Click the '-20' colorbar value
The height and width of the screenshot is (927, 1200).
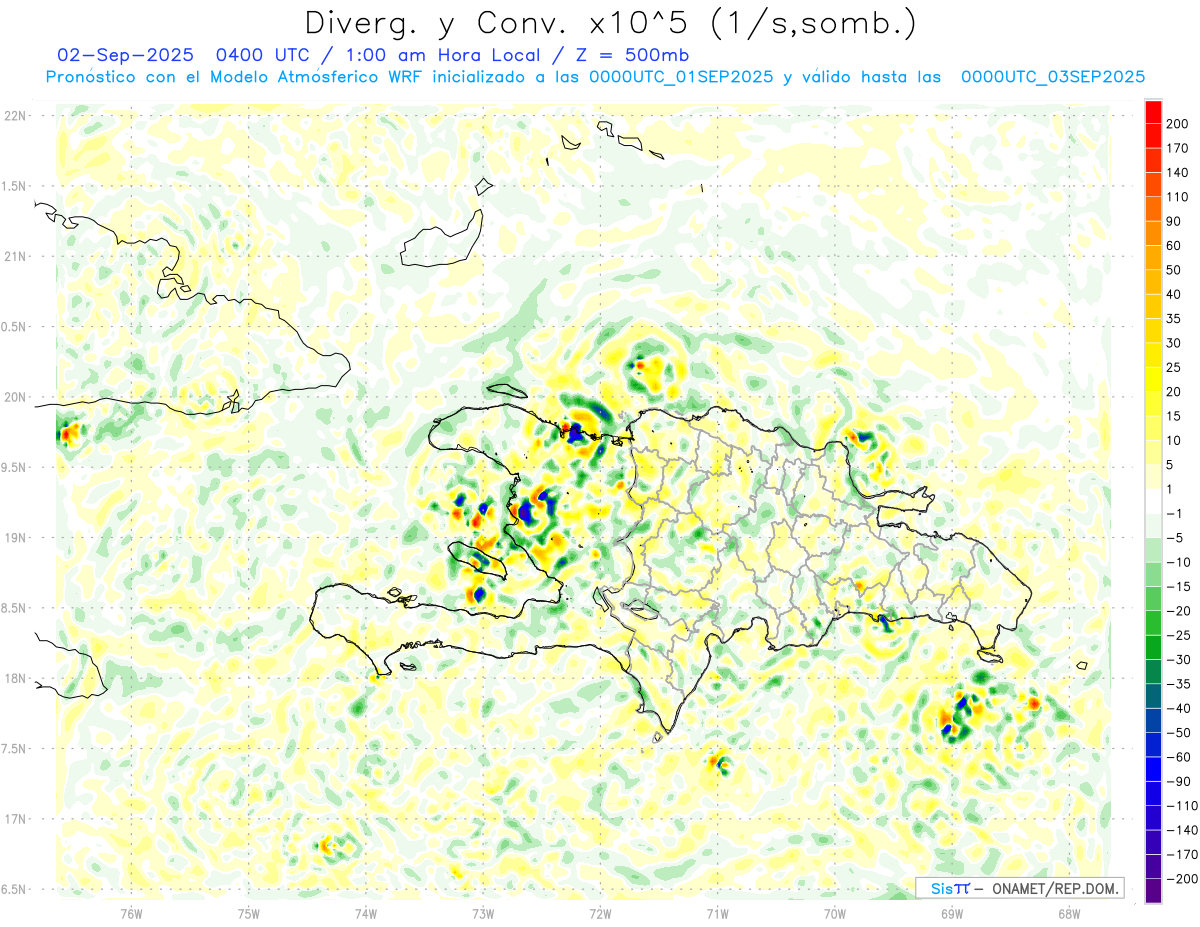1177,611
